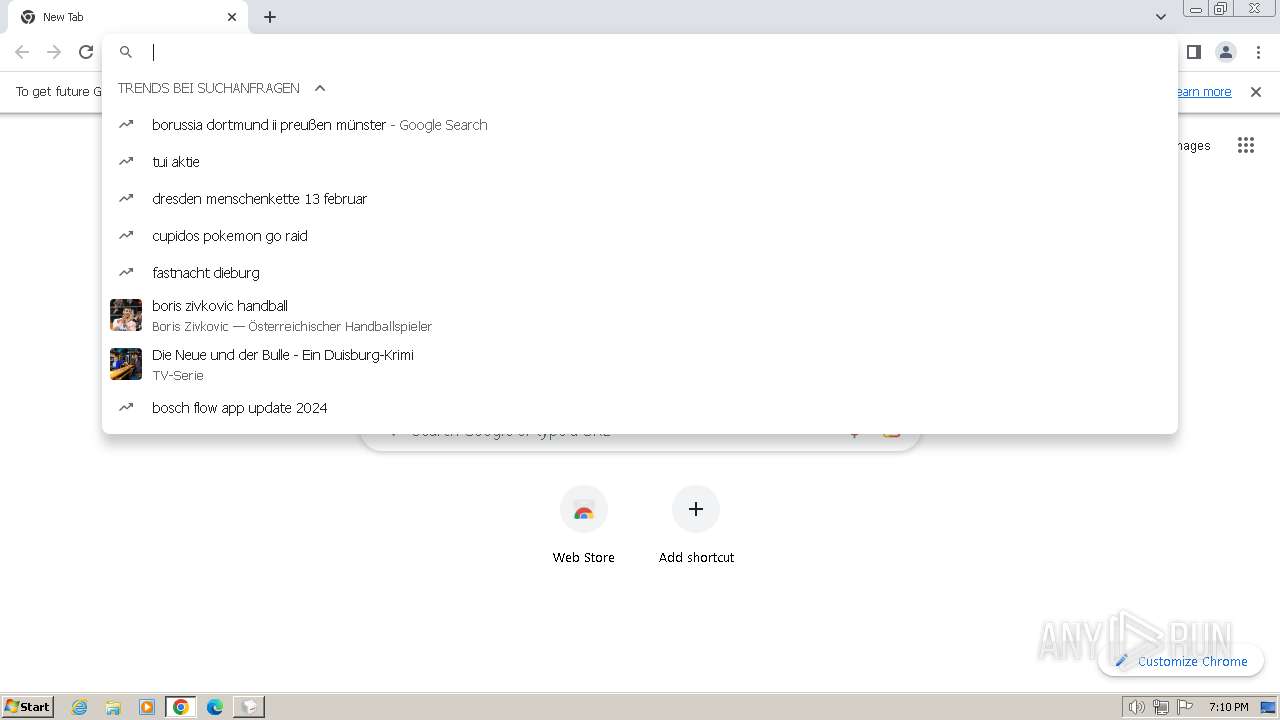Choose suggestion bosch flow app update 2024
Image resolution: width=1280 pixels, height=720 pixels.
(x=640, y=408)
